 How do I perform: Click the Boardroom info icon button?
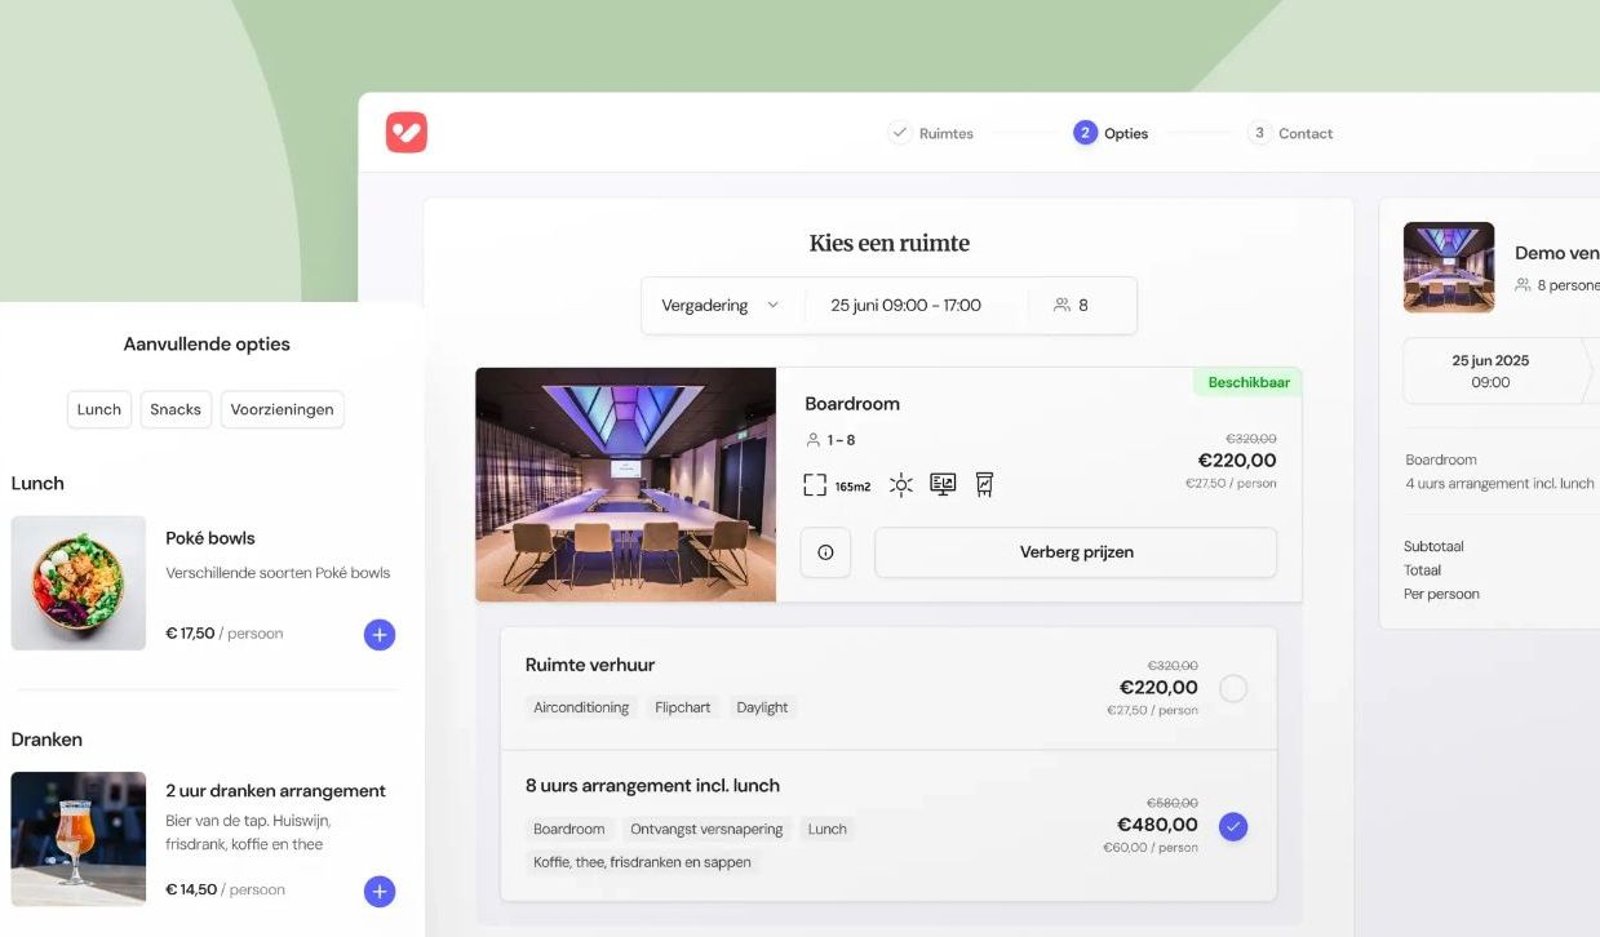(x=825, y=552)
